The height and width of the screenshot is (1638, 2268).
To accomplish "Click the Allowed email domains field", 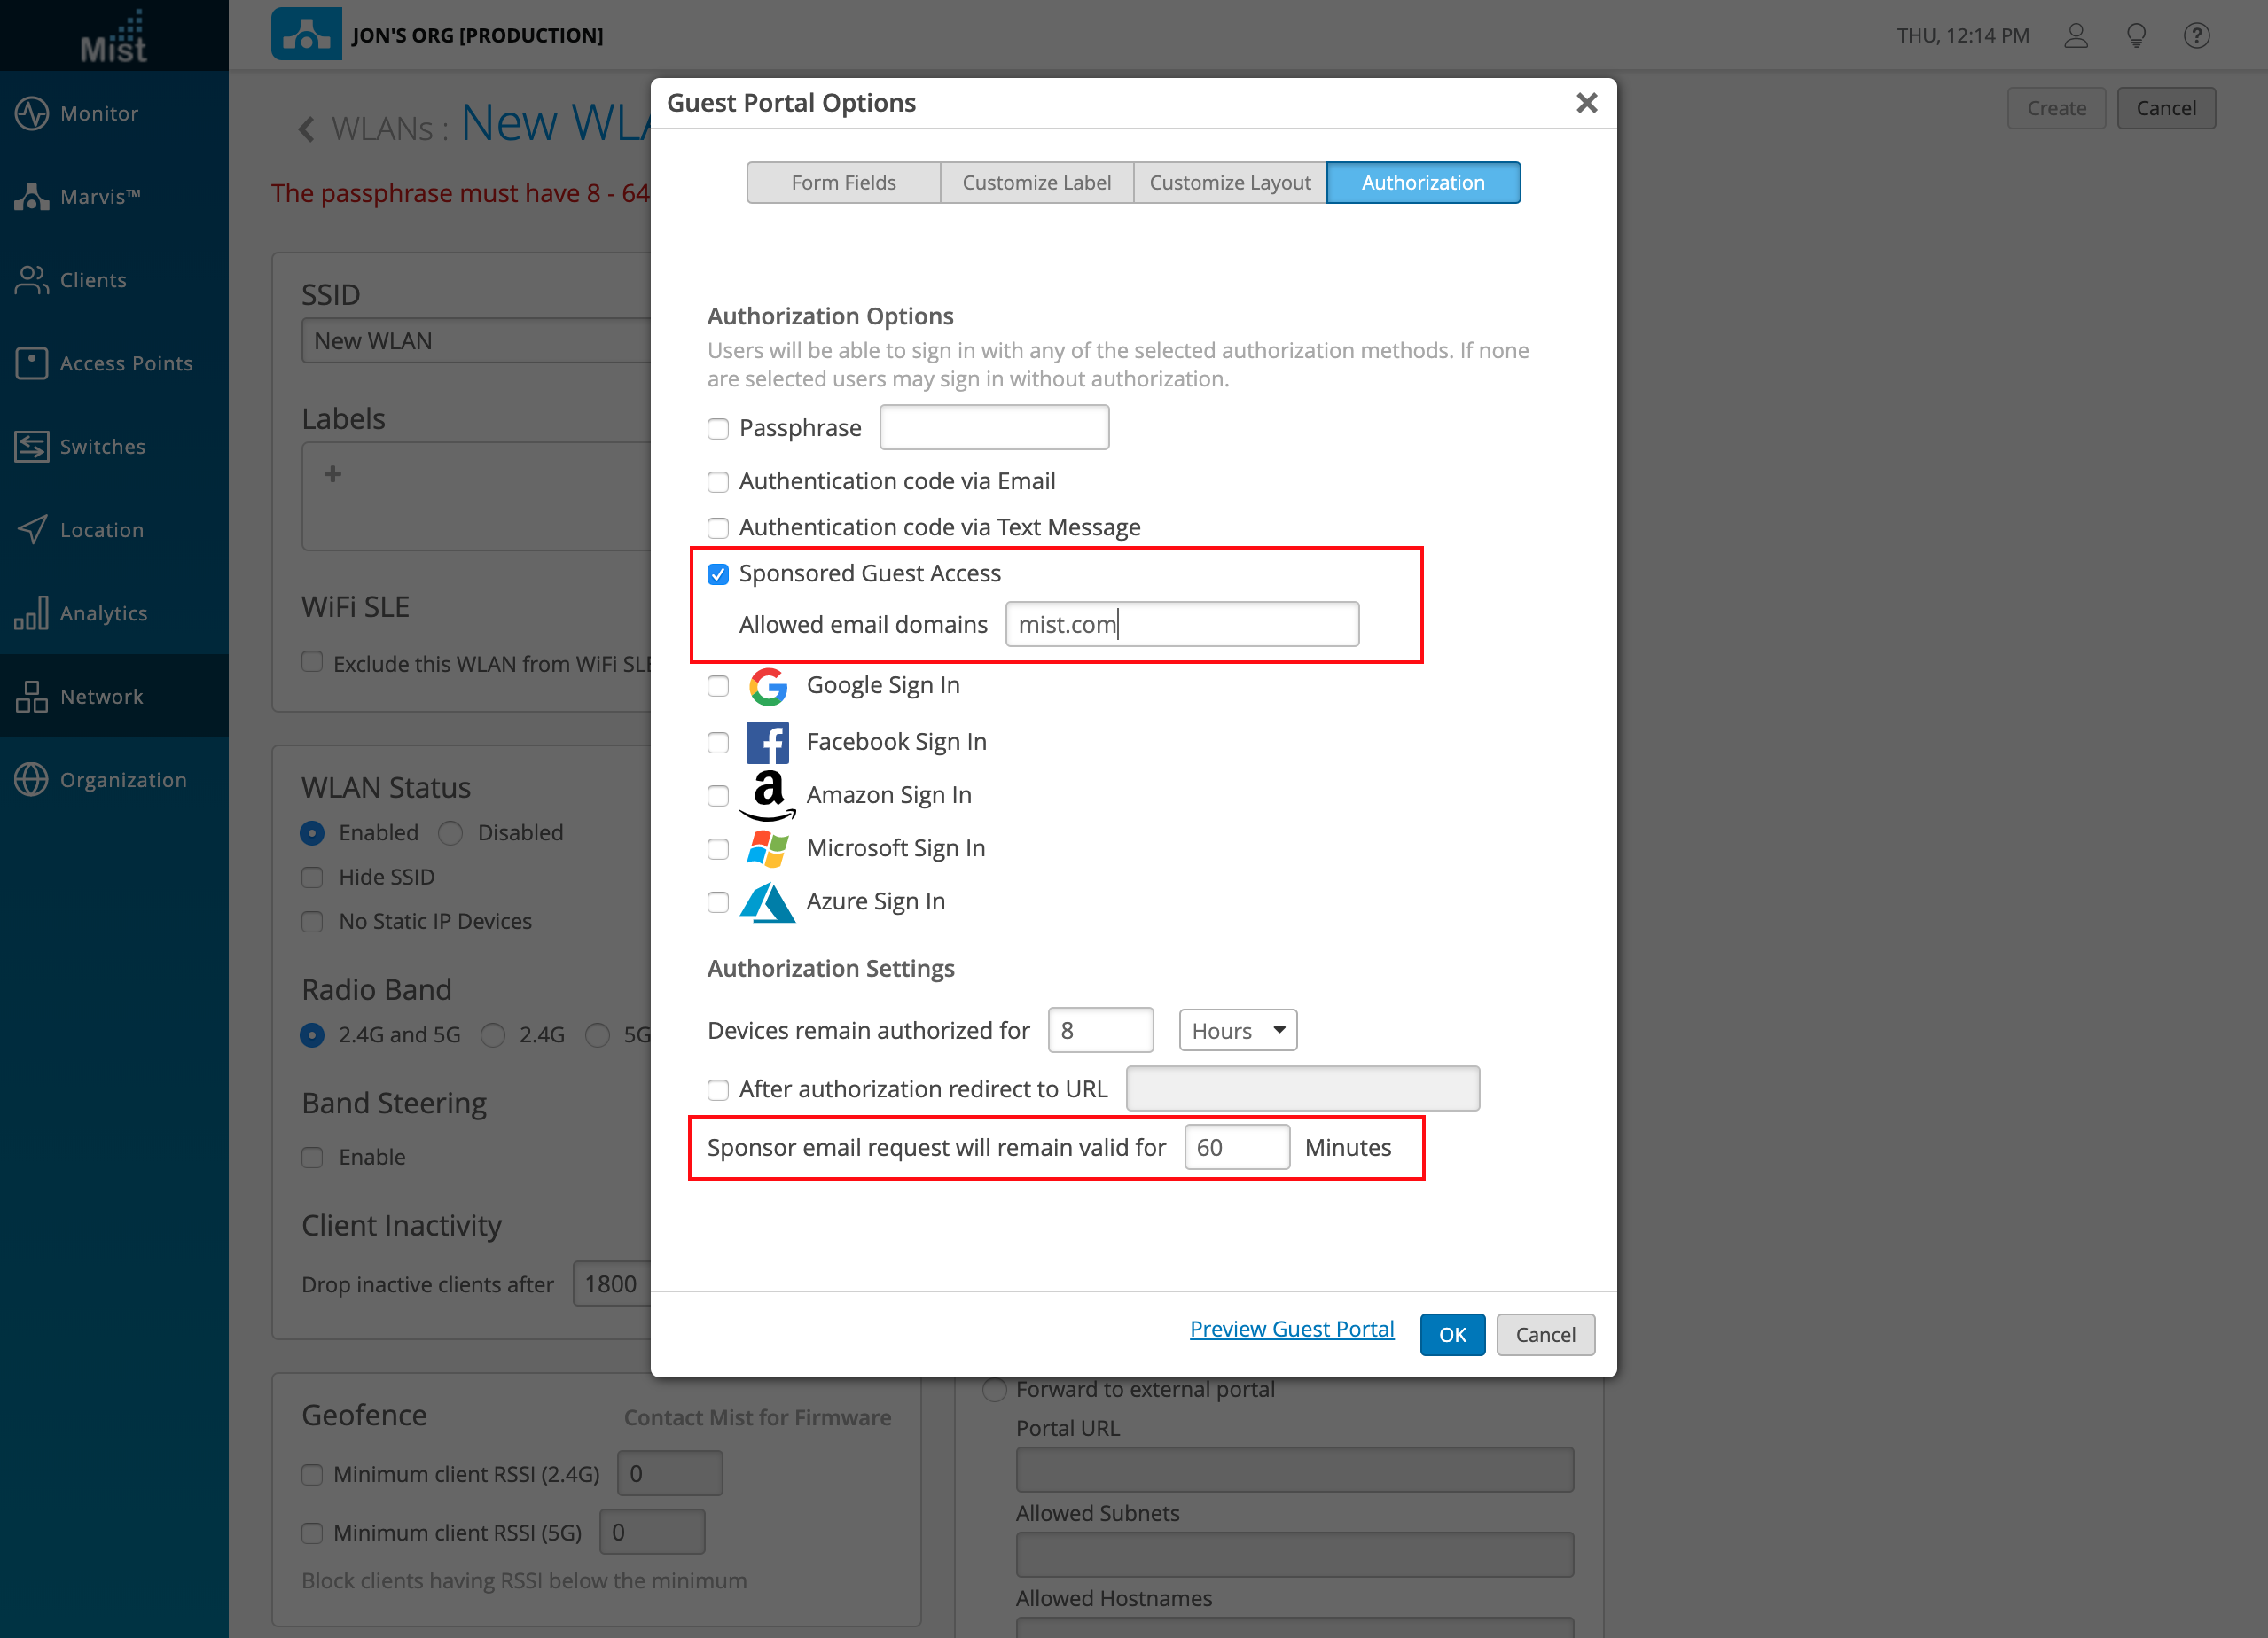I will point(1181,624).
